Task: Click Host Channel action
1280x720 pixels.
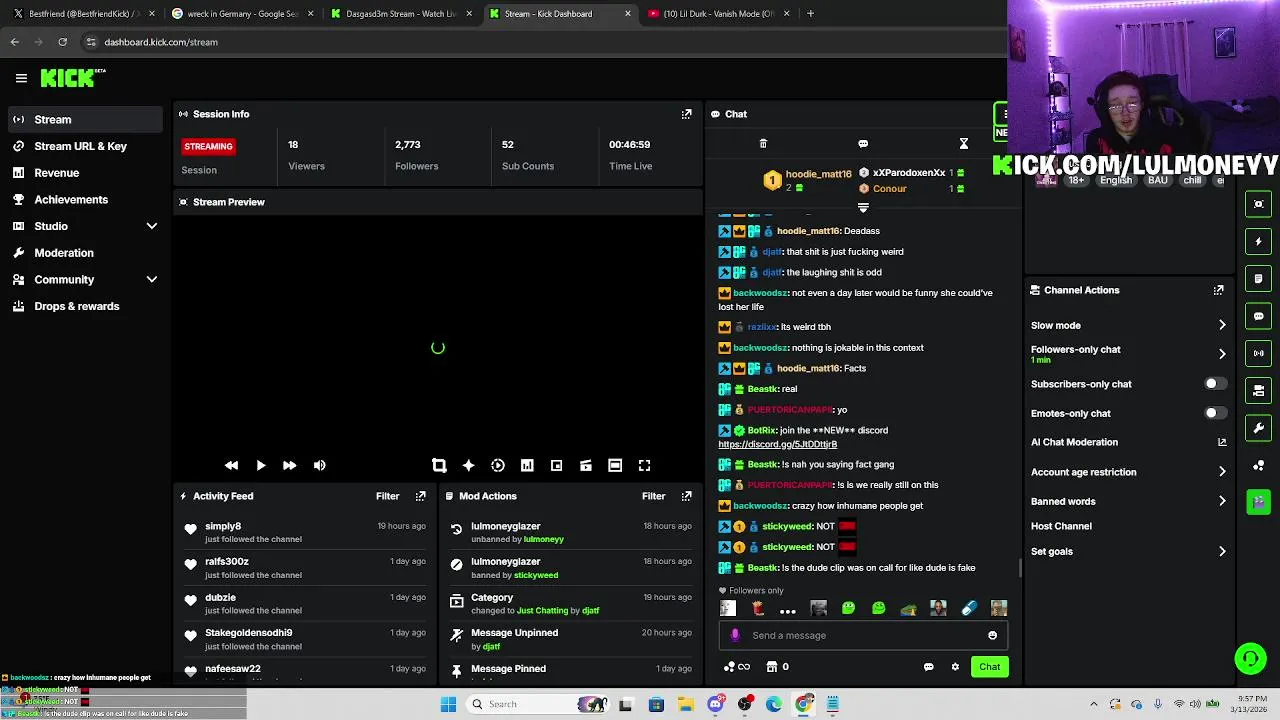Action: (1061, 526)
